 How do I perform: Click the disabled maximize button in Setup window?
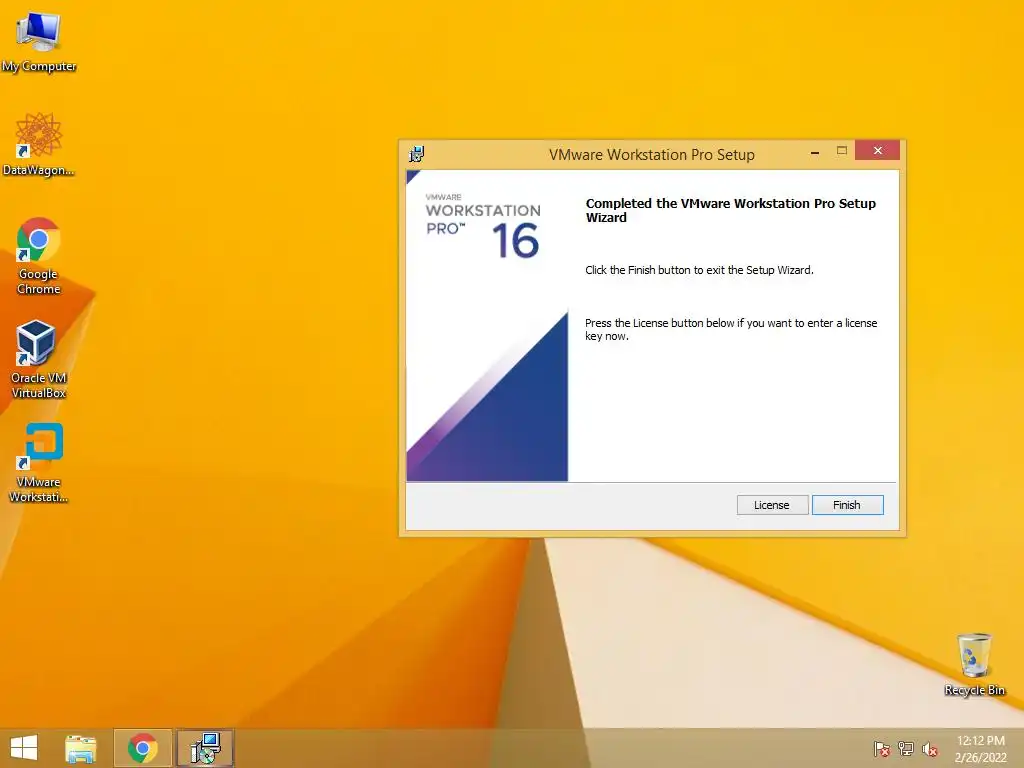coord(842,150)
